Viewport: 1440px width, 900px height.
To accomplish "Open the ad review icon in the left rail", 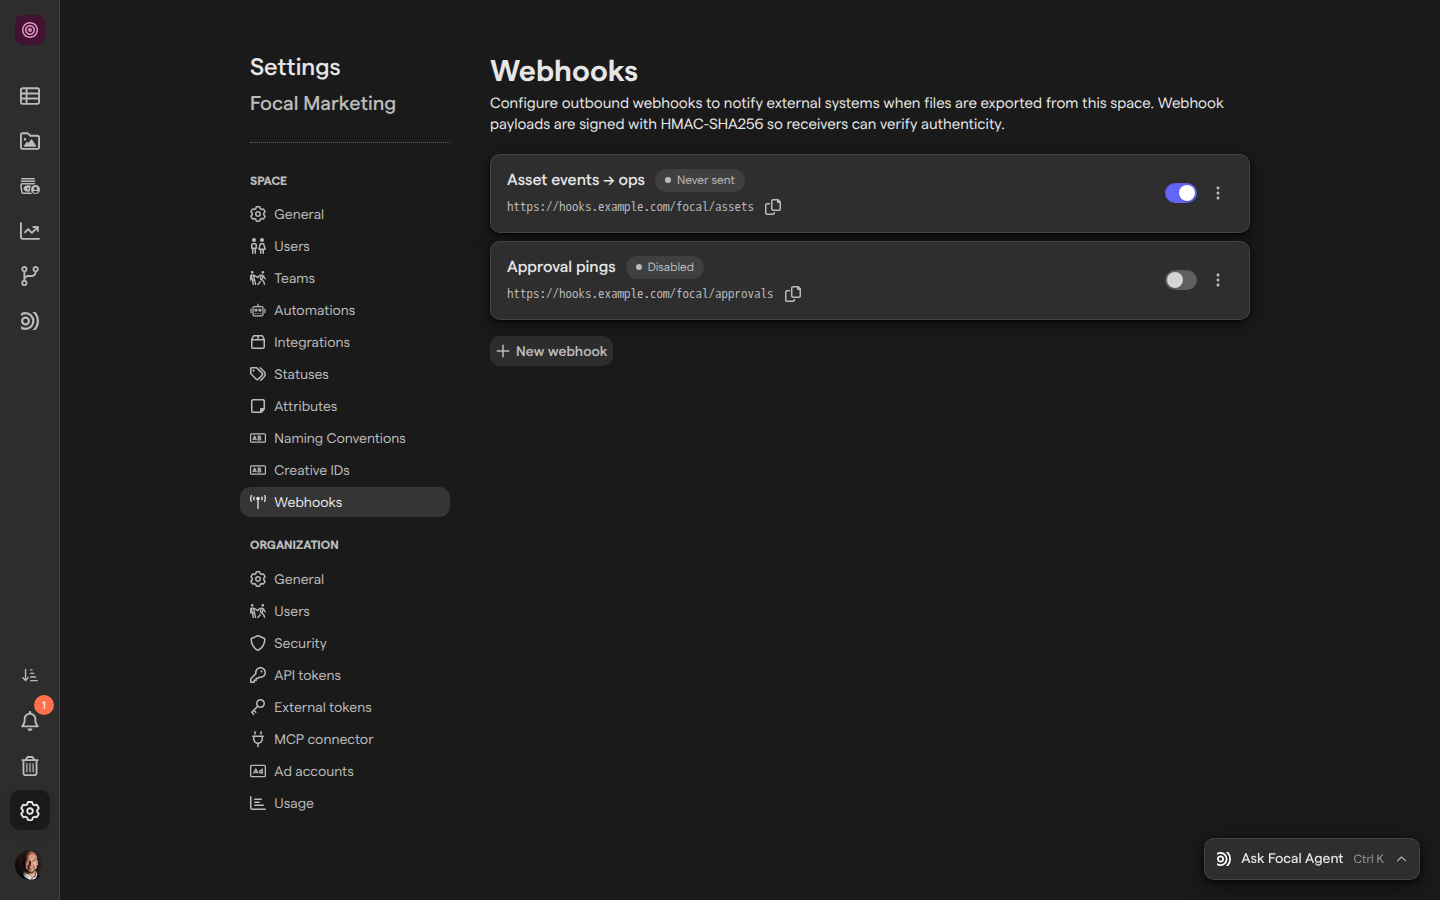I will pos(30,186).
